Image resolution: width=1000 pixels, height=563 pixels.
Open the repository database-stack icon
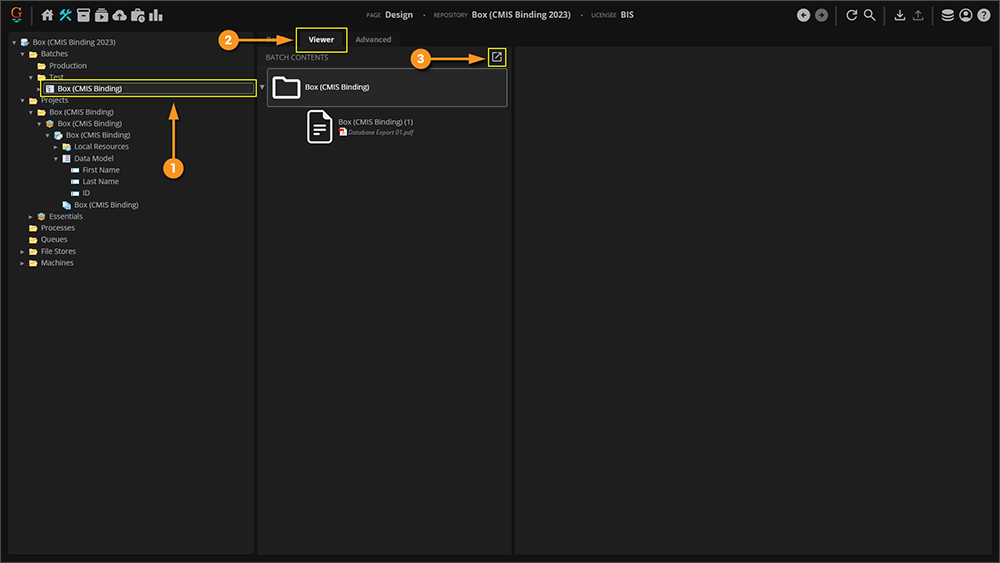[x=948, y=15]
